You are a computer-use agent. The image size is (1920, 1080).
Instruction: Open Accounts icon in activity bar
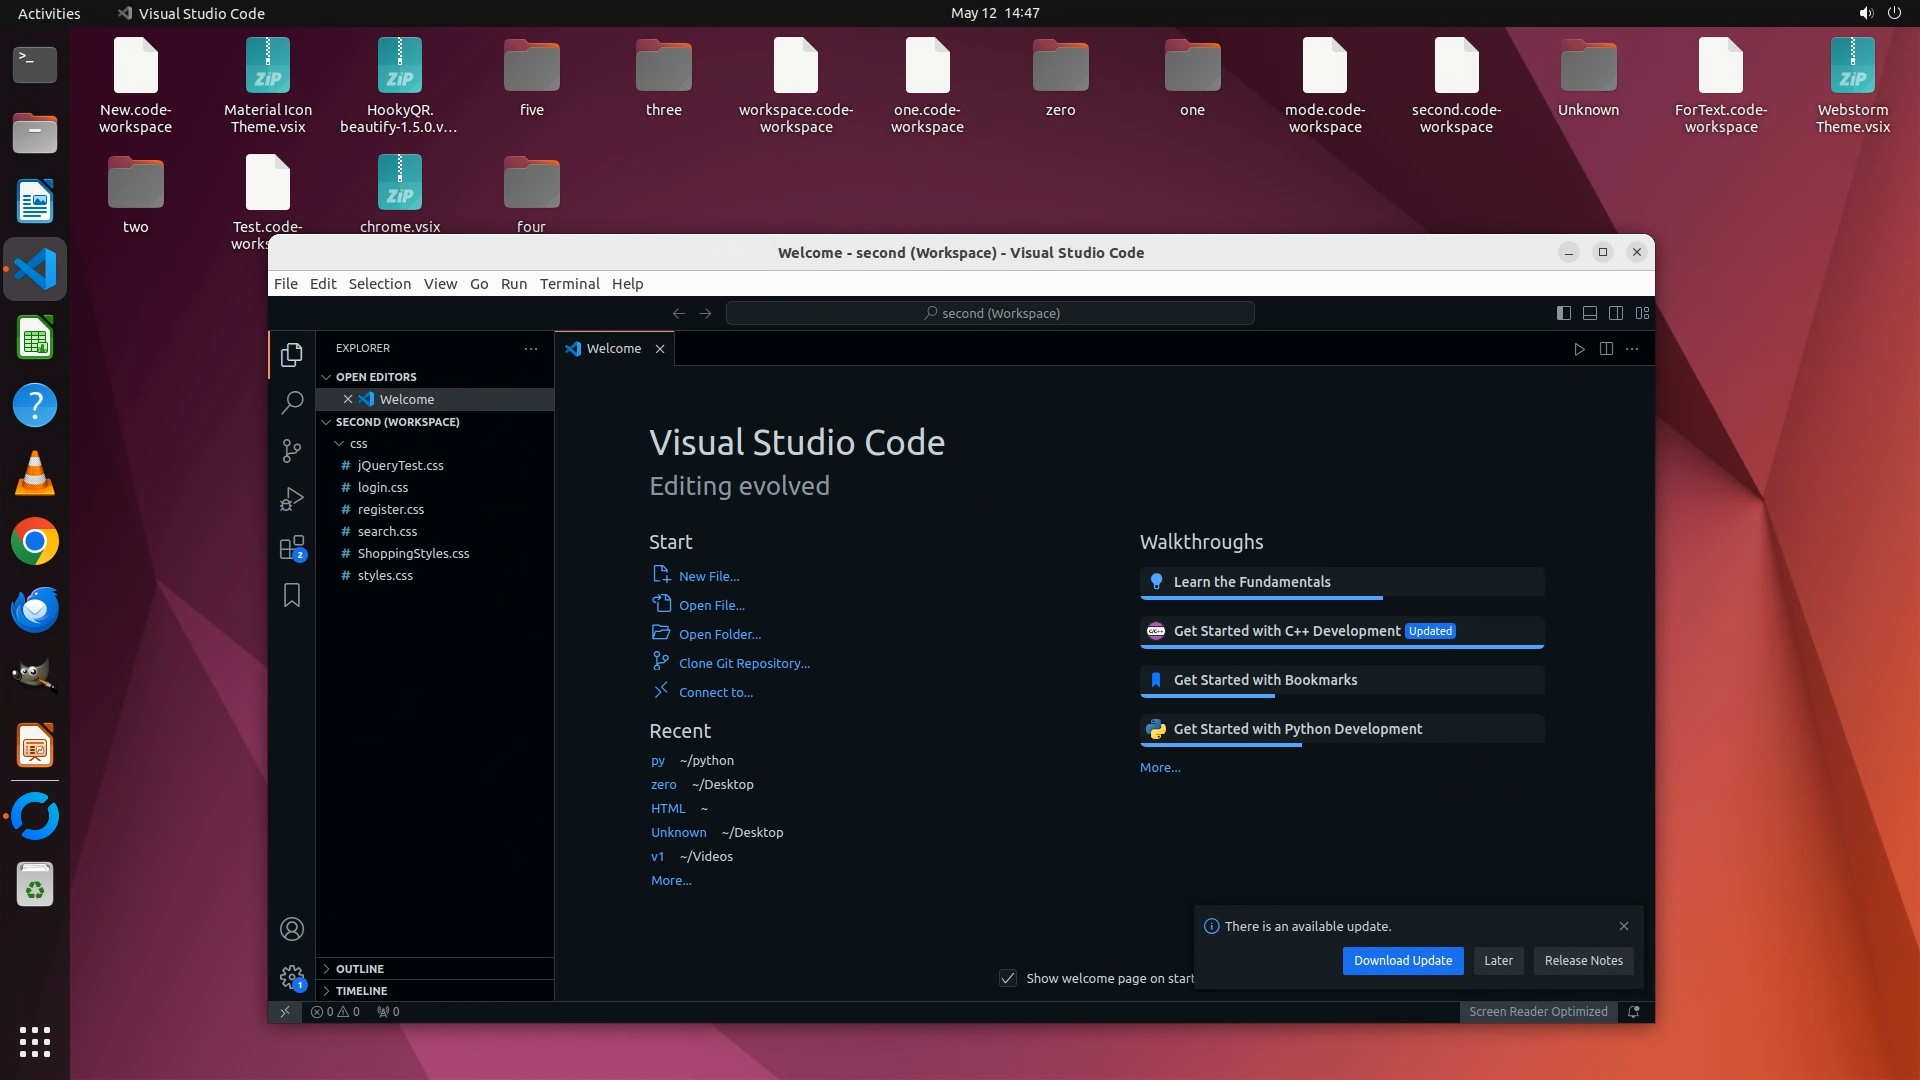coord(291,929)
